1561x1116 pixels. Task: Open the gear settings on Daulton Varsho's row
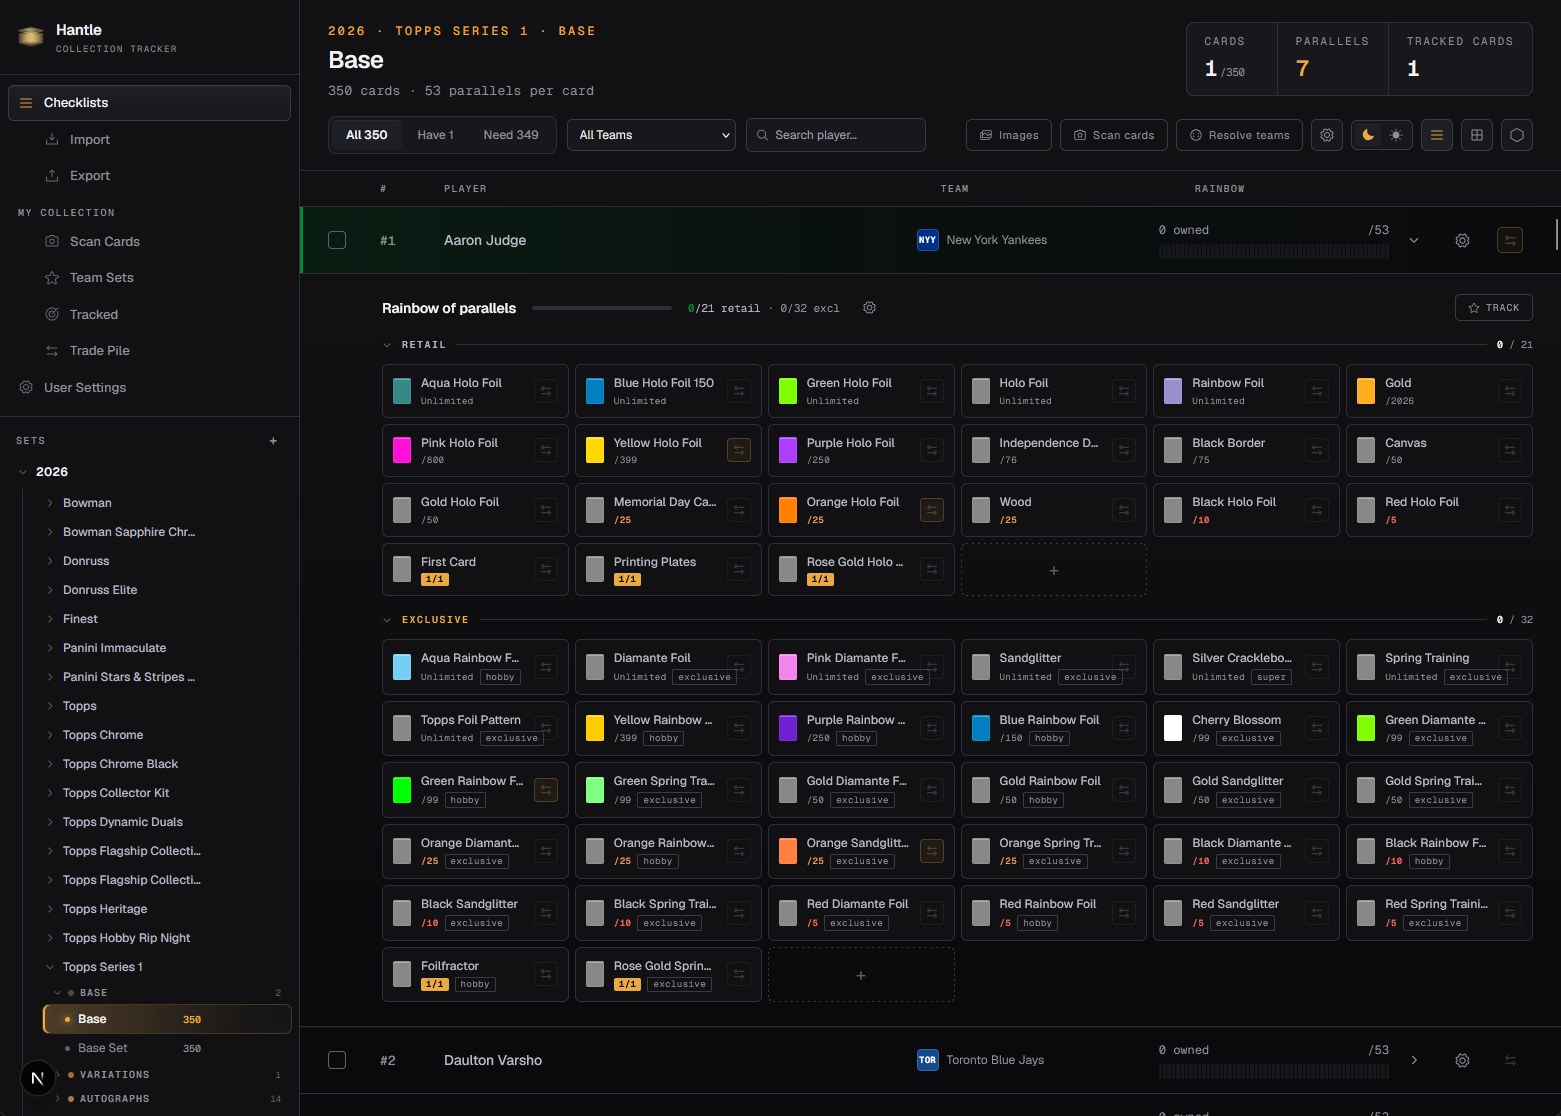[x=1462, y=1060]
